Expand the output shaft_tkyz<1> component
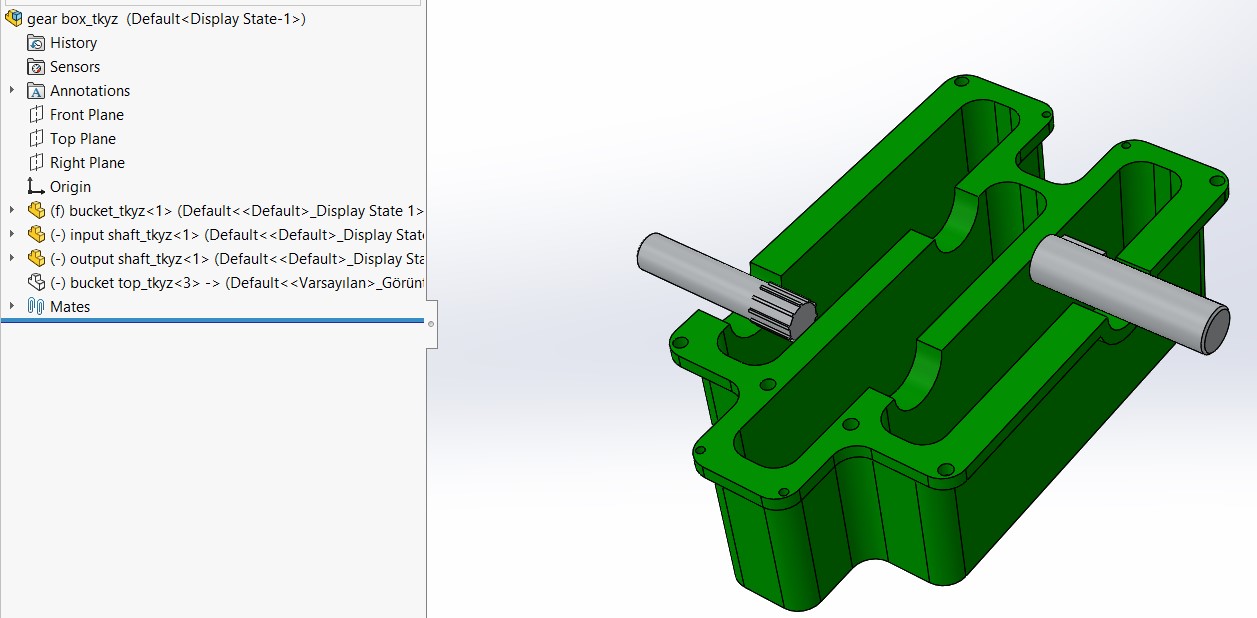The width and height of the screenshot is (1257, 618). tap(12, 258)
